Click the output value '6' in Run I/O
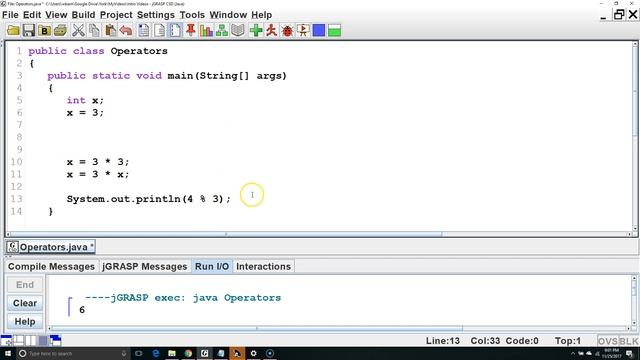The height and width of the screenshot is (360, 640). tap(82, 310)
